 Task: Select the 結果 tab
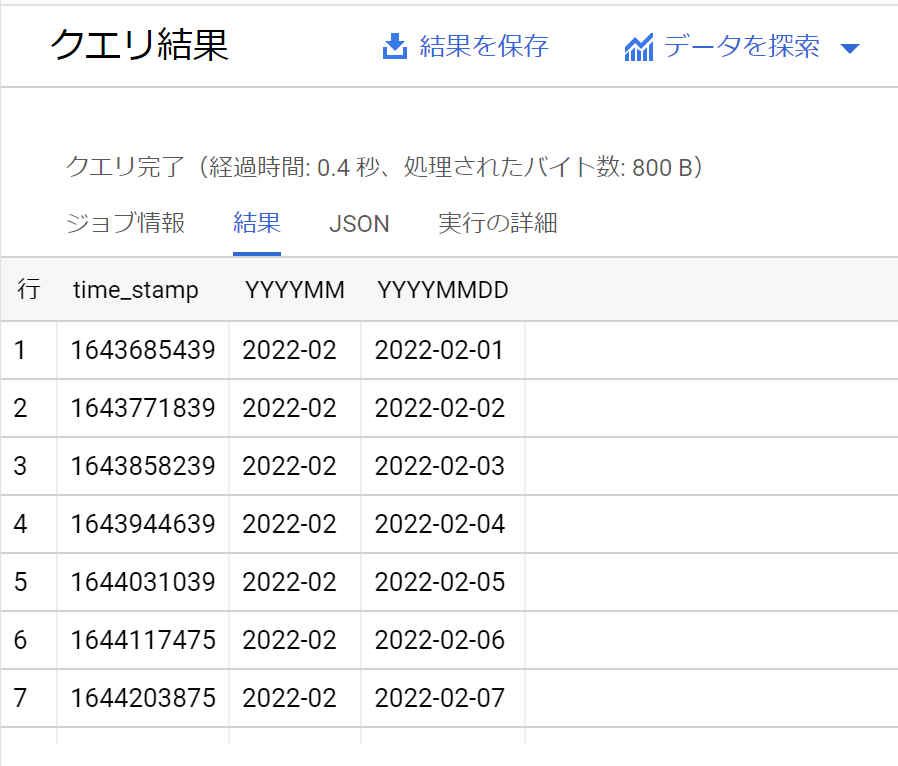257,223
